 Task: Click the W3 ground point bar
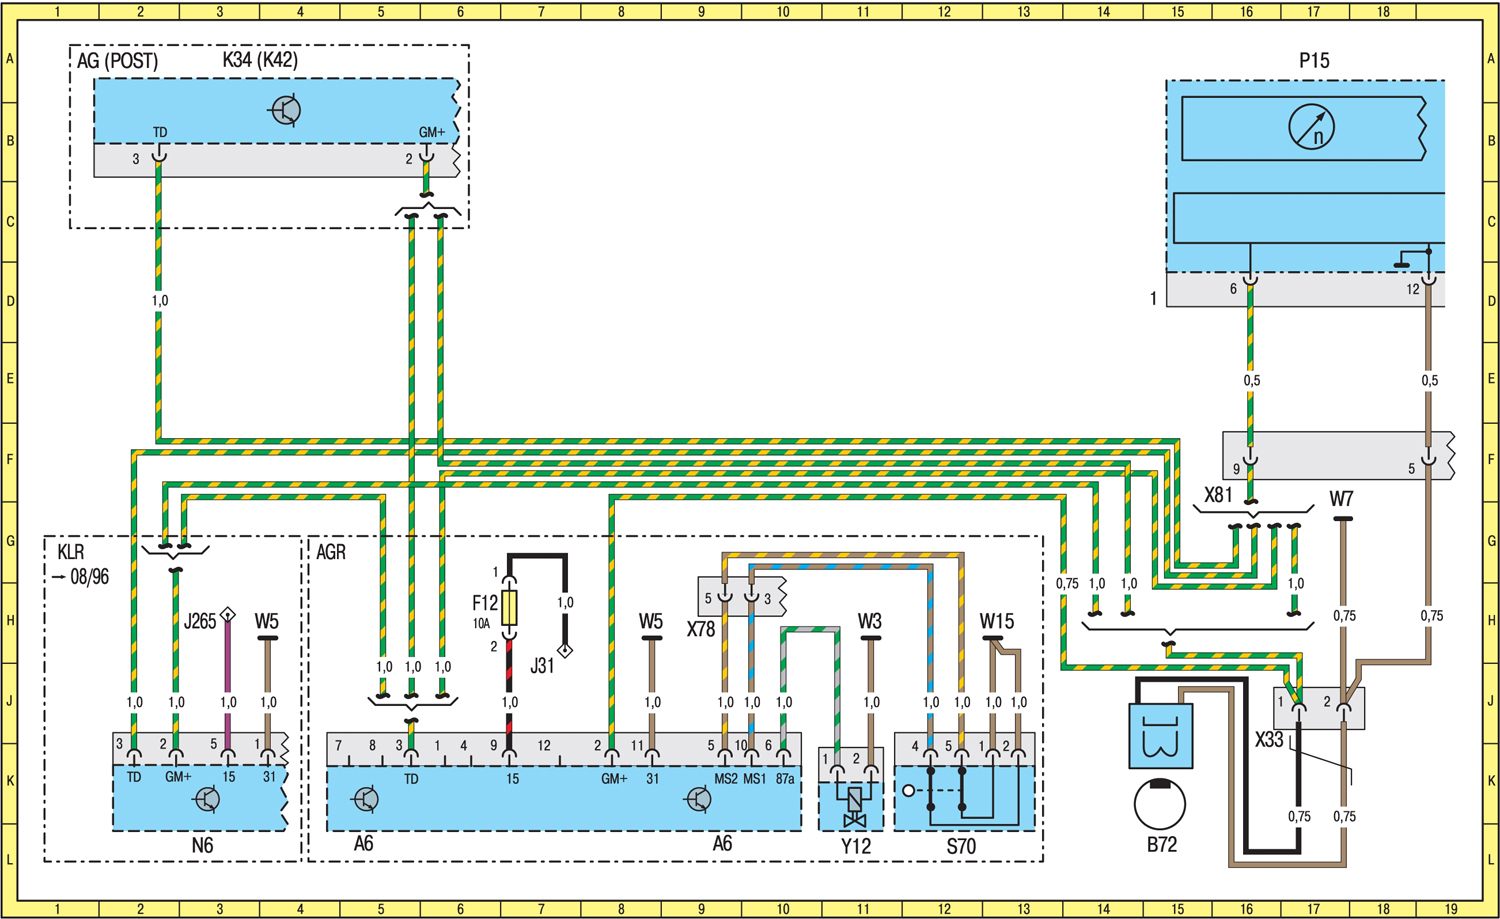click(870, 637)
